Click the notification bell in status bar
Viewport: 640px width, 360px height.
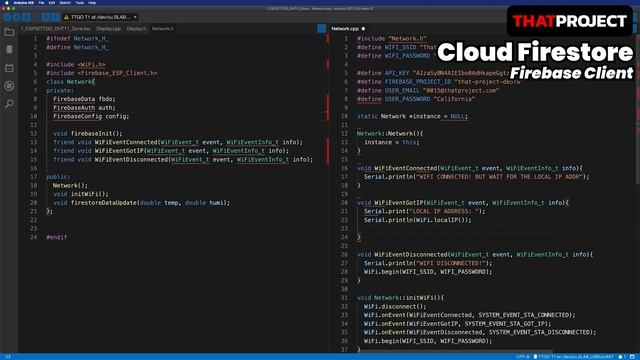point(621,357)
